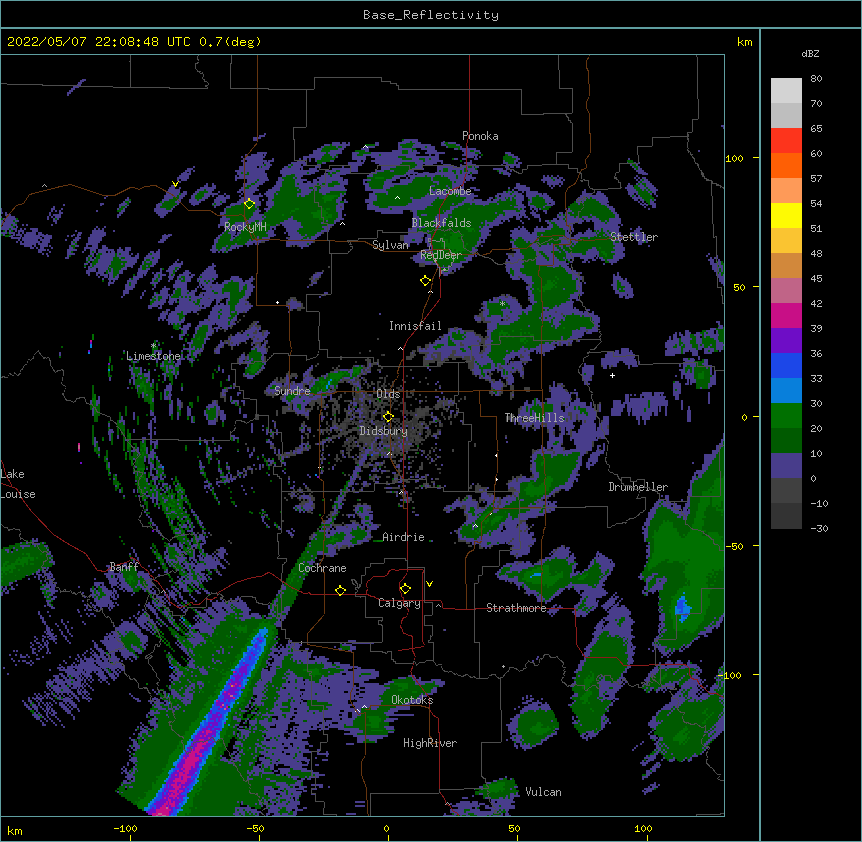Click the Didsbury city label

384,431
